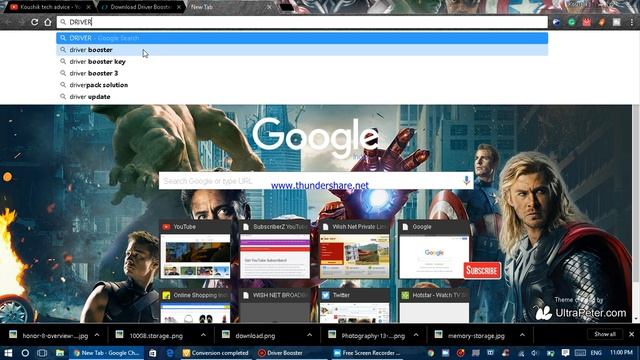Open the Chrome home page

[48, 22]
